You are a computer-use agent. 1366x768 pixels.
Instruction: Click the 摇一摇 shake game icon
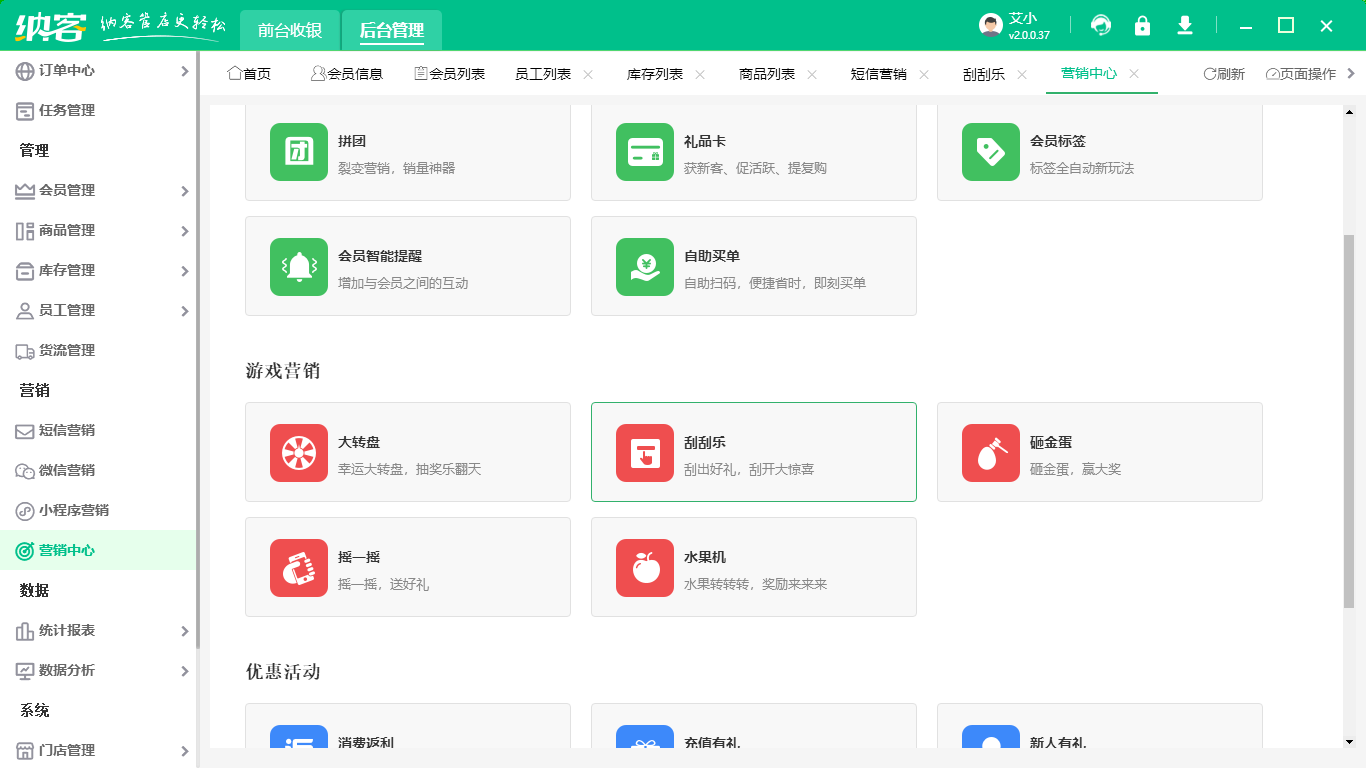tap(298, 566)
